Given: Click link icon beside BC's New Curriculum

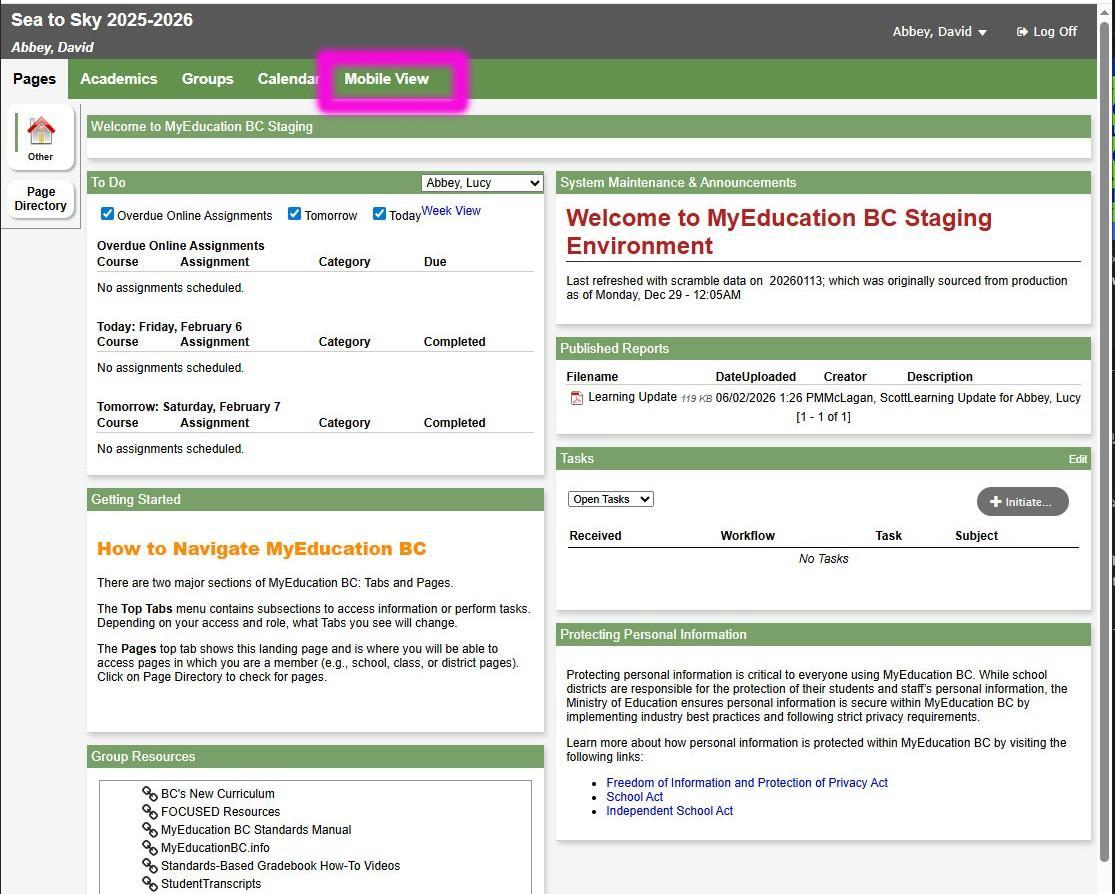Looking at the screenshot, I should 150,794.
